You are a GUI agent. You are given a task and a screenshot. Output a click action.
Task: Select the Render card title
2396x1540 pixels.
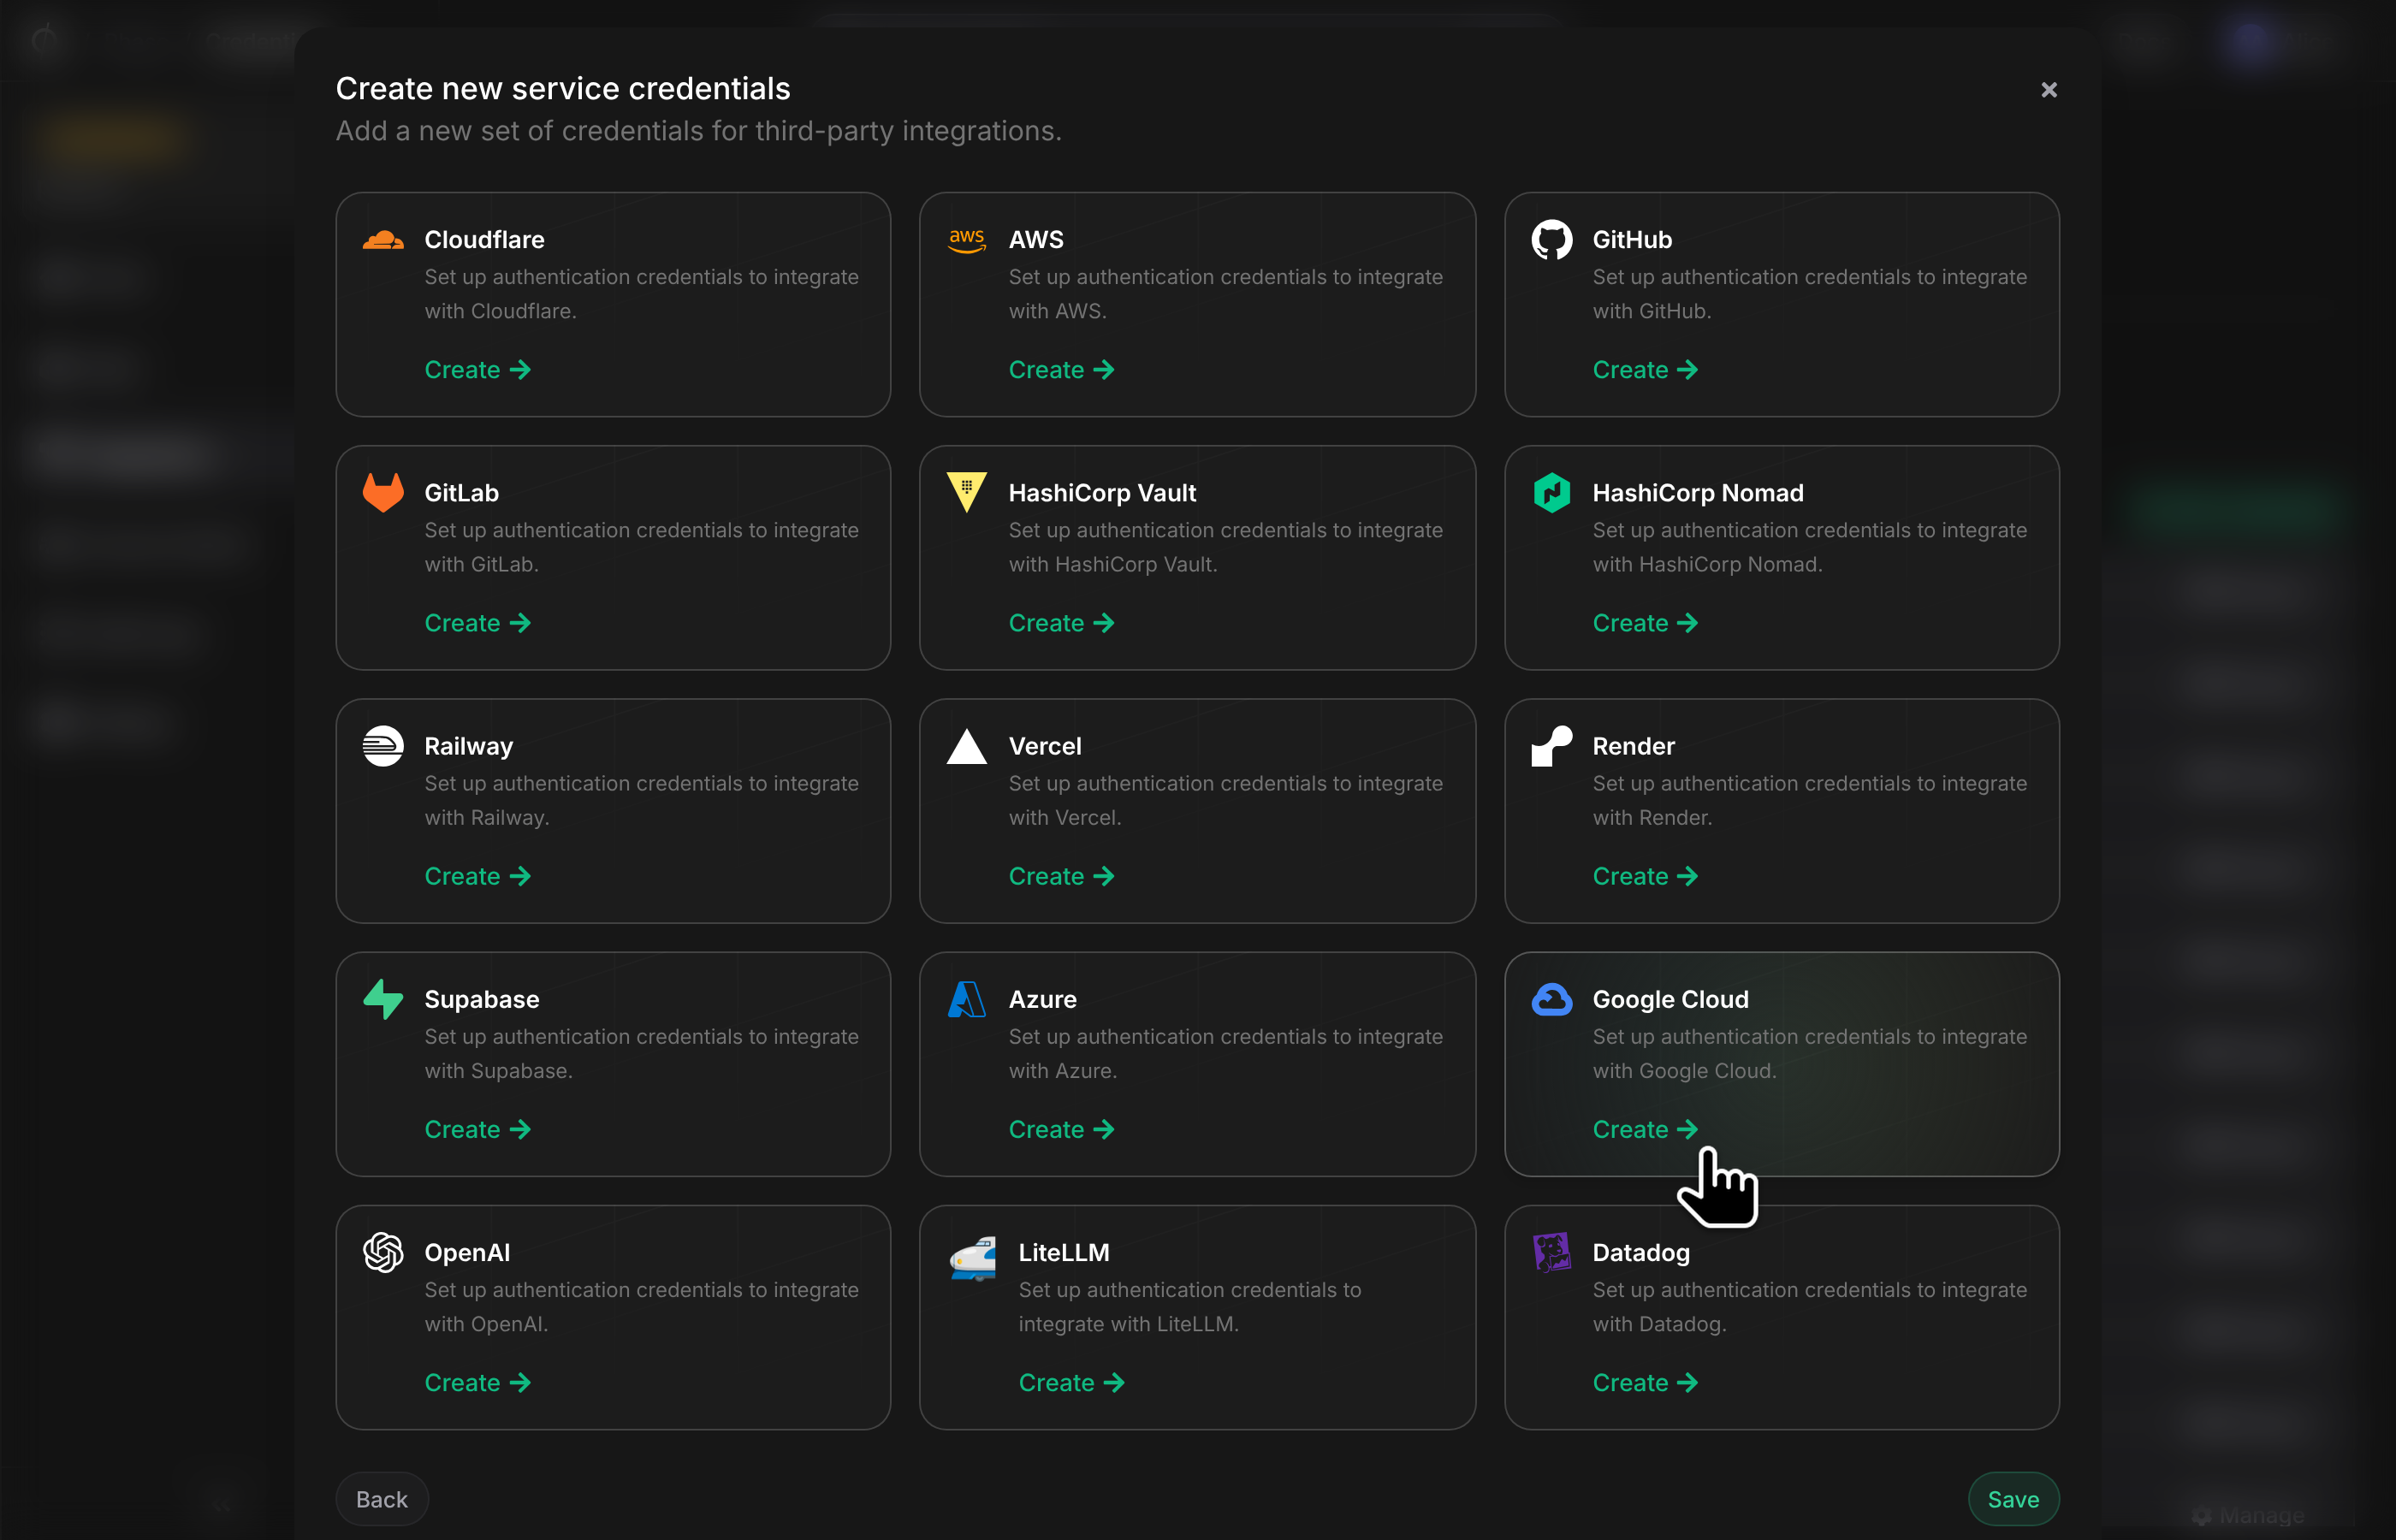(1633, 746)
